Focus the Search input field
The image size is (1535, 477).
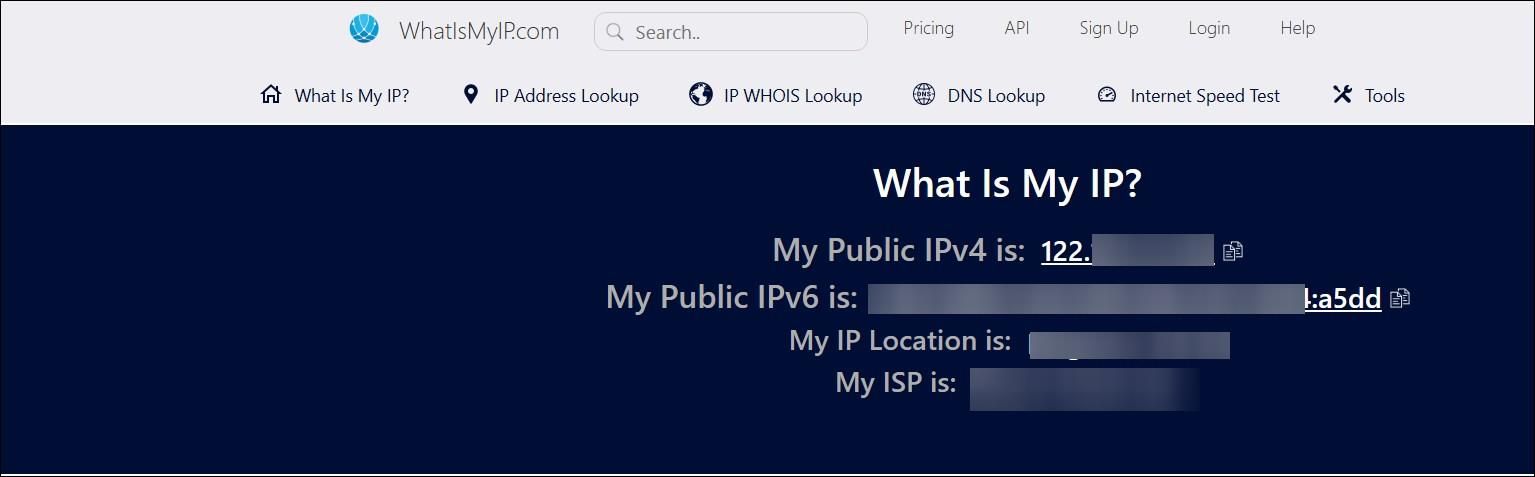click(x=730, y=31)
